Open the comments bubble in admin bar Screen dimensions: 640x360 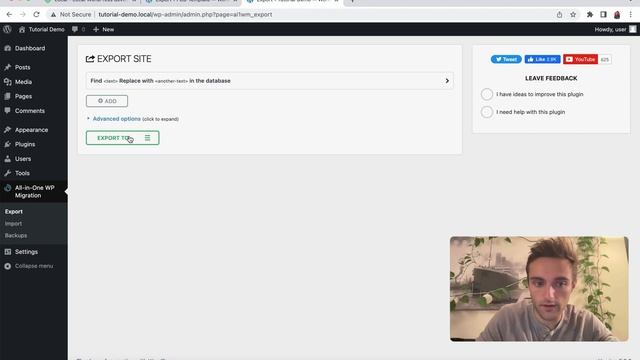pyautogui.click(x=75, y=29)
